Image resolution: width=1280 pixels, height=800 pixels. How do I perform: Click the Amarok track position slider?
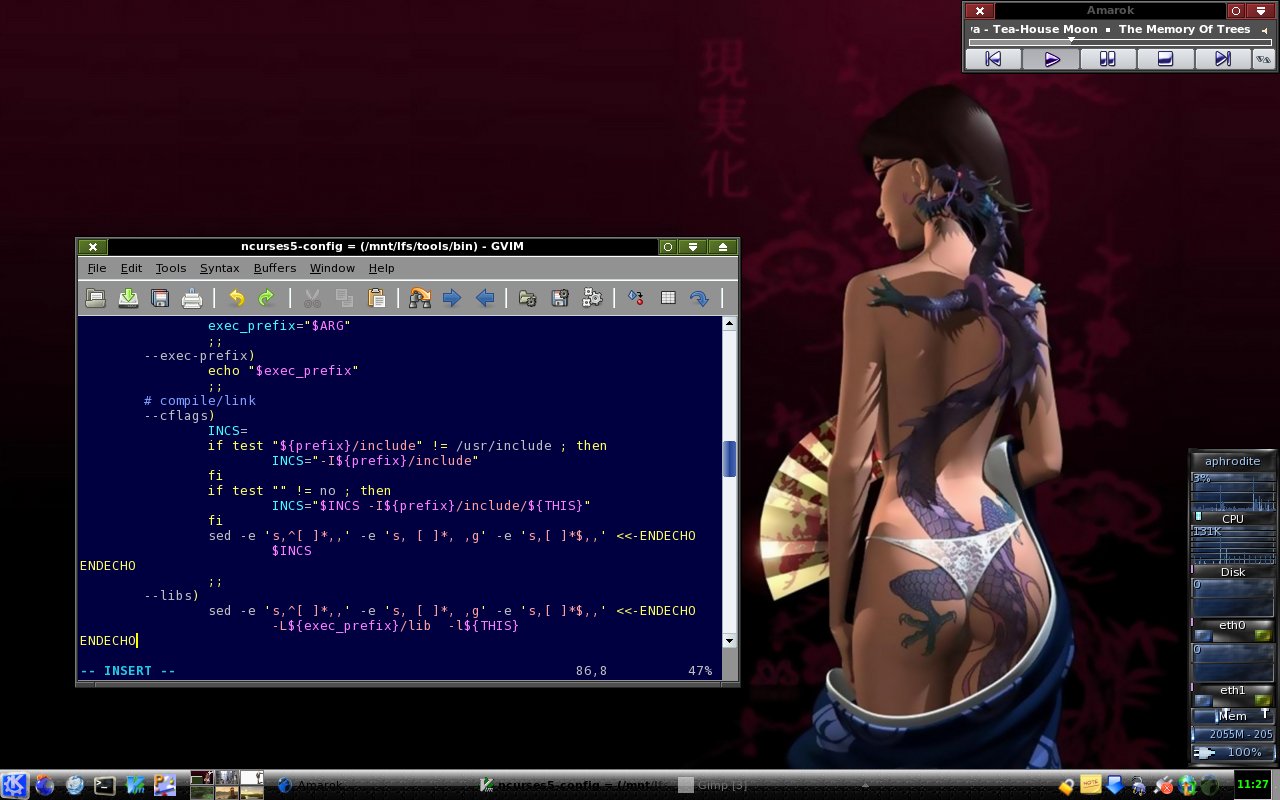click(1120, 41)
